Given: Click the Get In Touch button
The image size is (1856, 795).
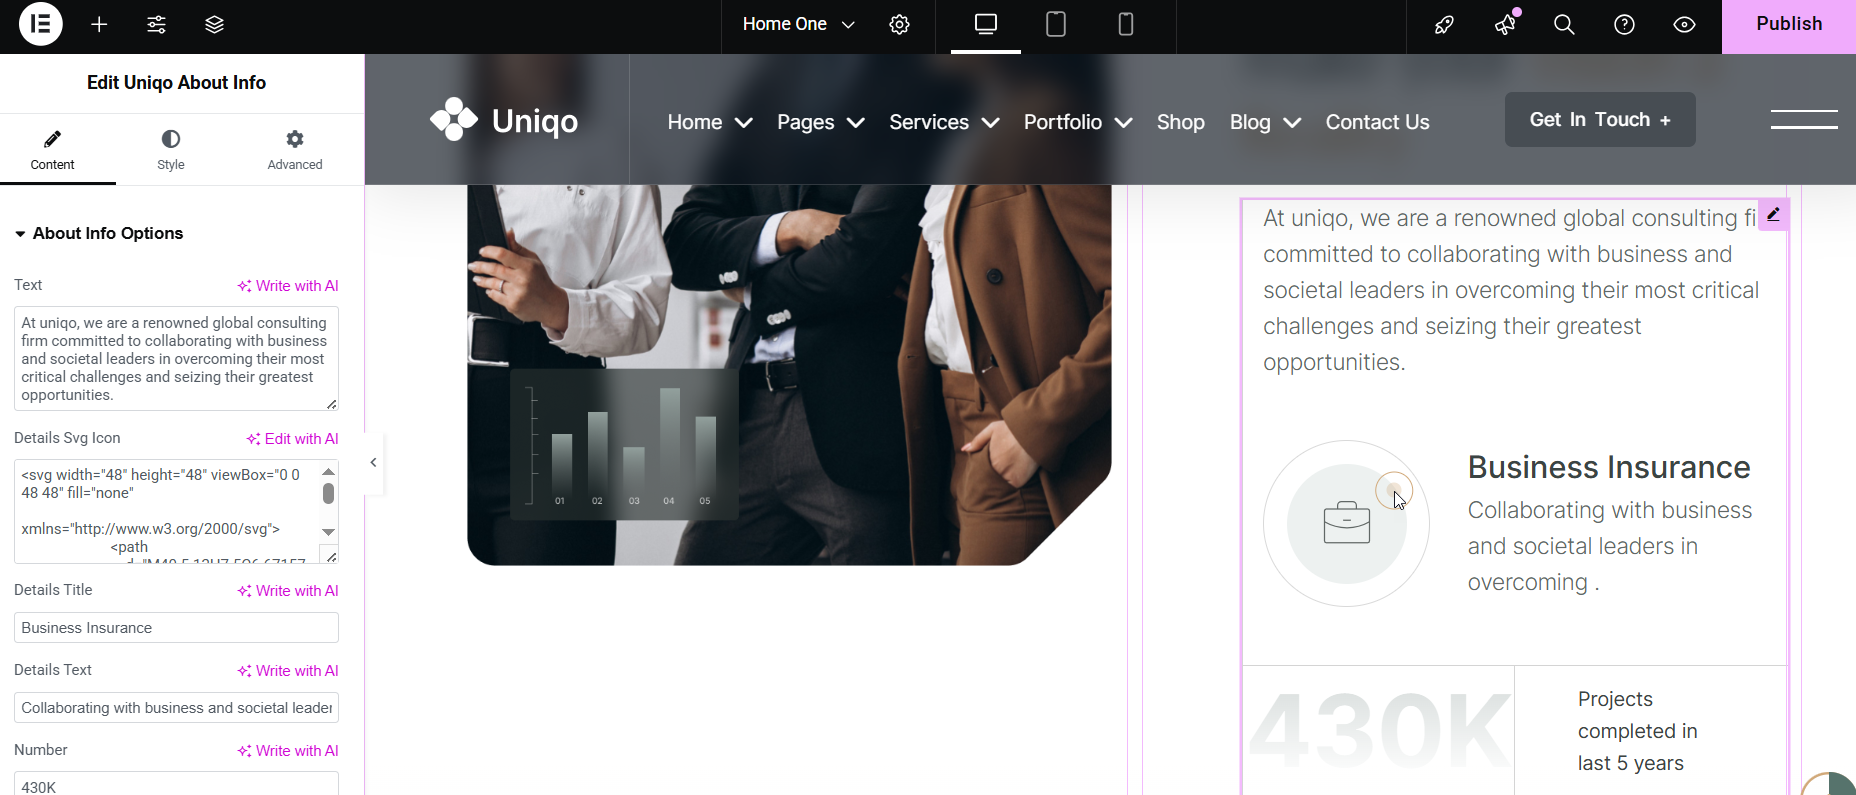Looking at the screenshot, I should (1599, 120).
